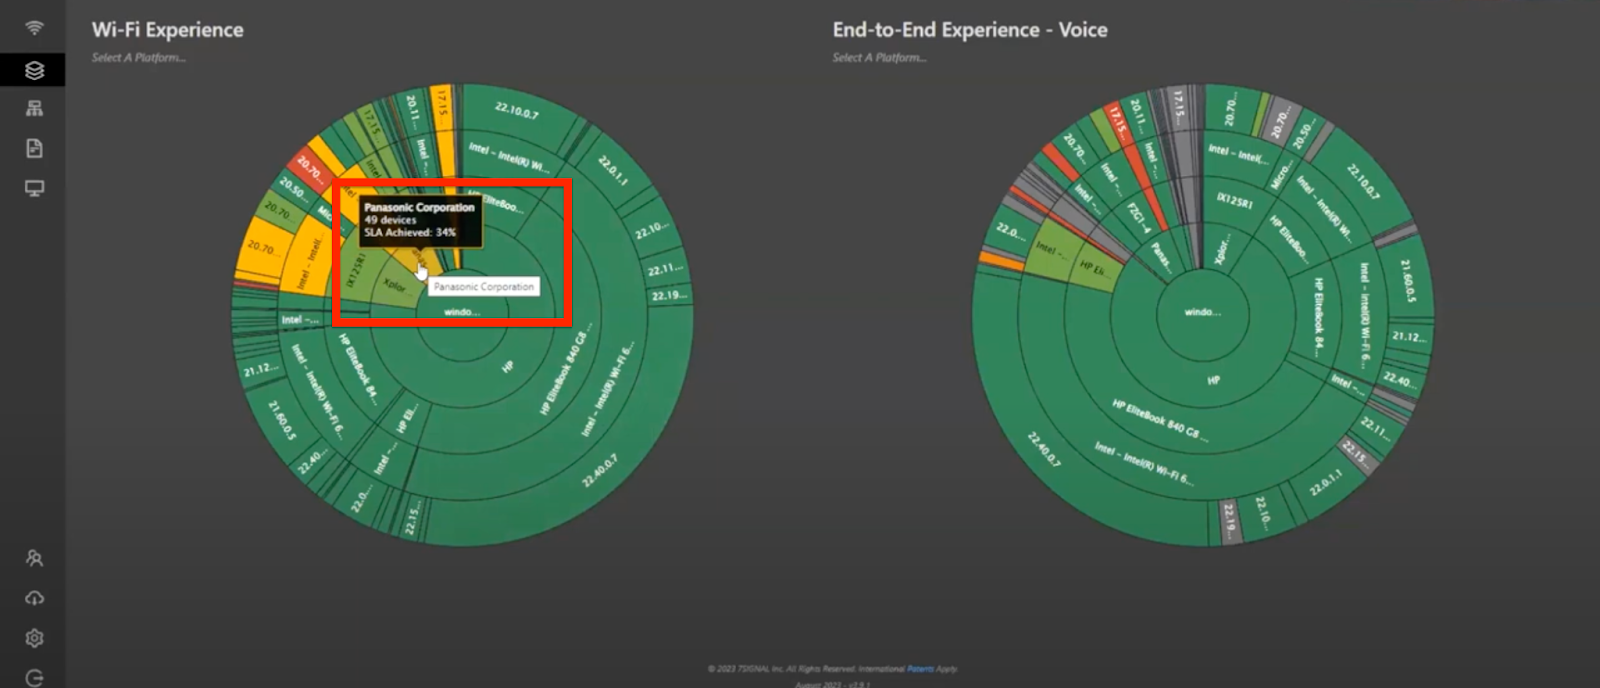Open the Wi-Fi icon in sidebar
This screenshot has height=688, width=1600.
34,28
